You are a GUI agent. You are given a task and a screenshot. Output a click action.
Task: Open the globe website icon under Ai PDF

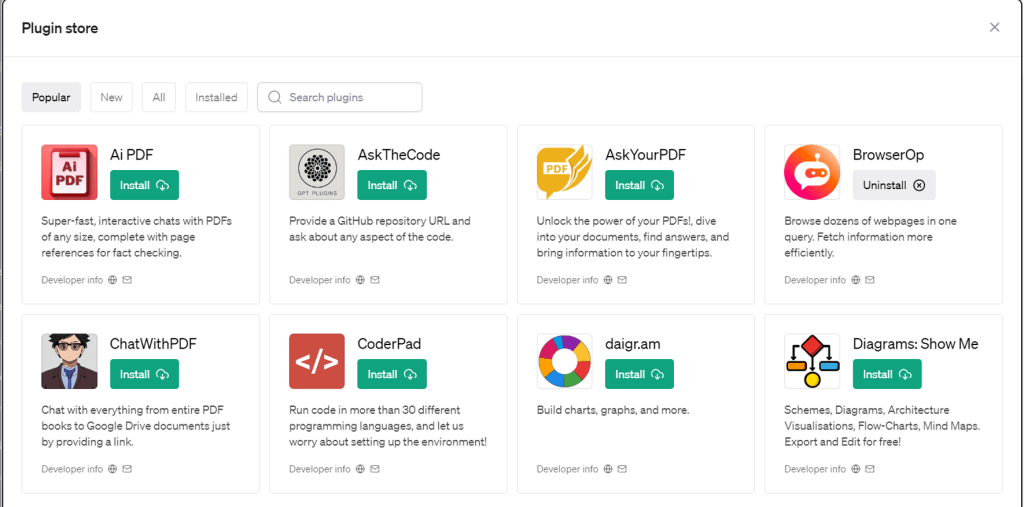(113, 280)
